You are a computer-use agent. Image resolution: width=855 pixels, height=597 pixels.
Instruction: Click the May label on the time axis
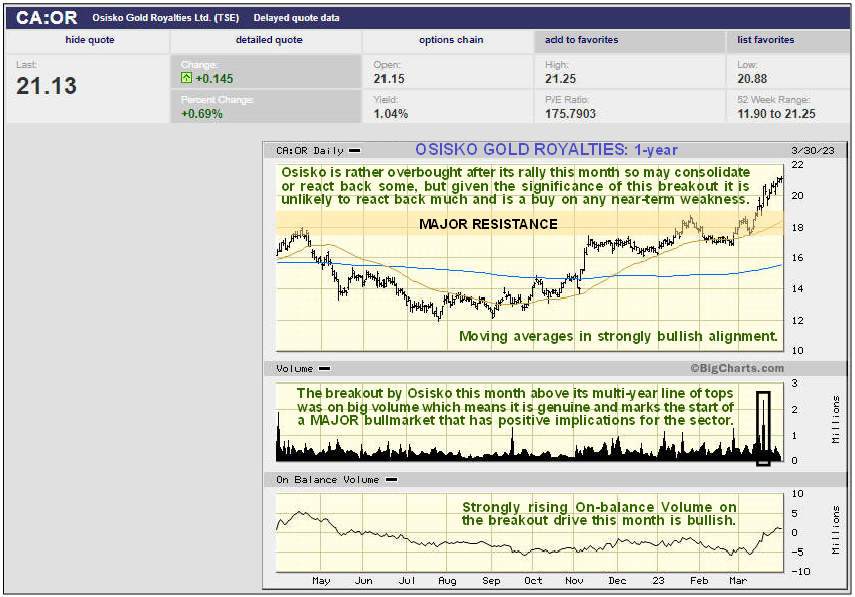(321, 581)
